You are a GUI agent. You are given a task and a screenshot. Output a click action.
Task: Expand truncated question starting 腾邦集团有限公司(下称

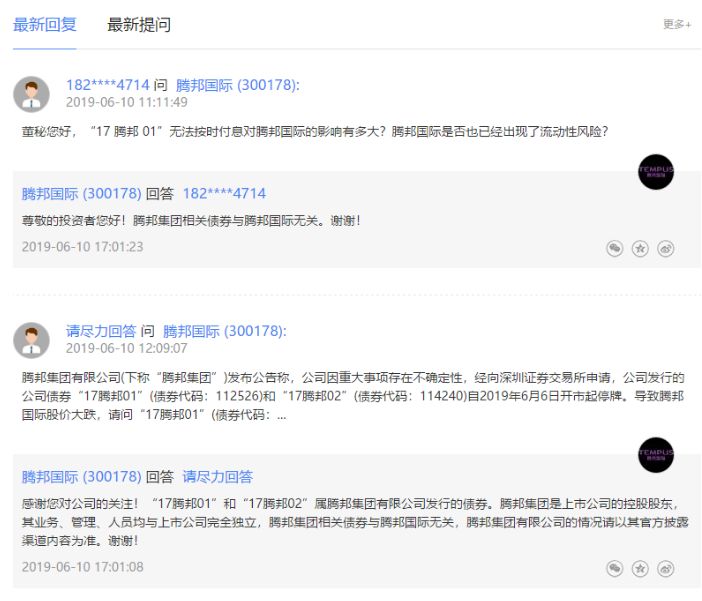coord(353,396)
